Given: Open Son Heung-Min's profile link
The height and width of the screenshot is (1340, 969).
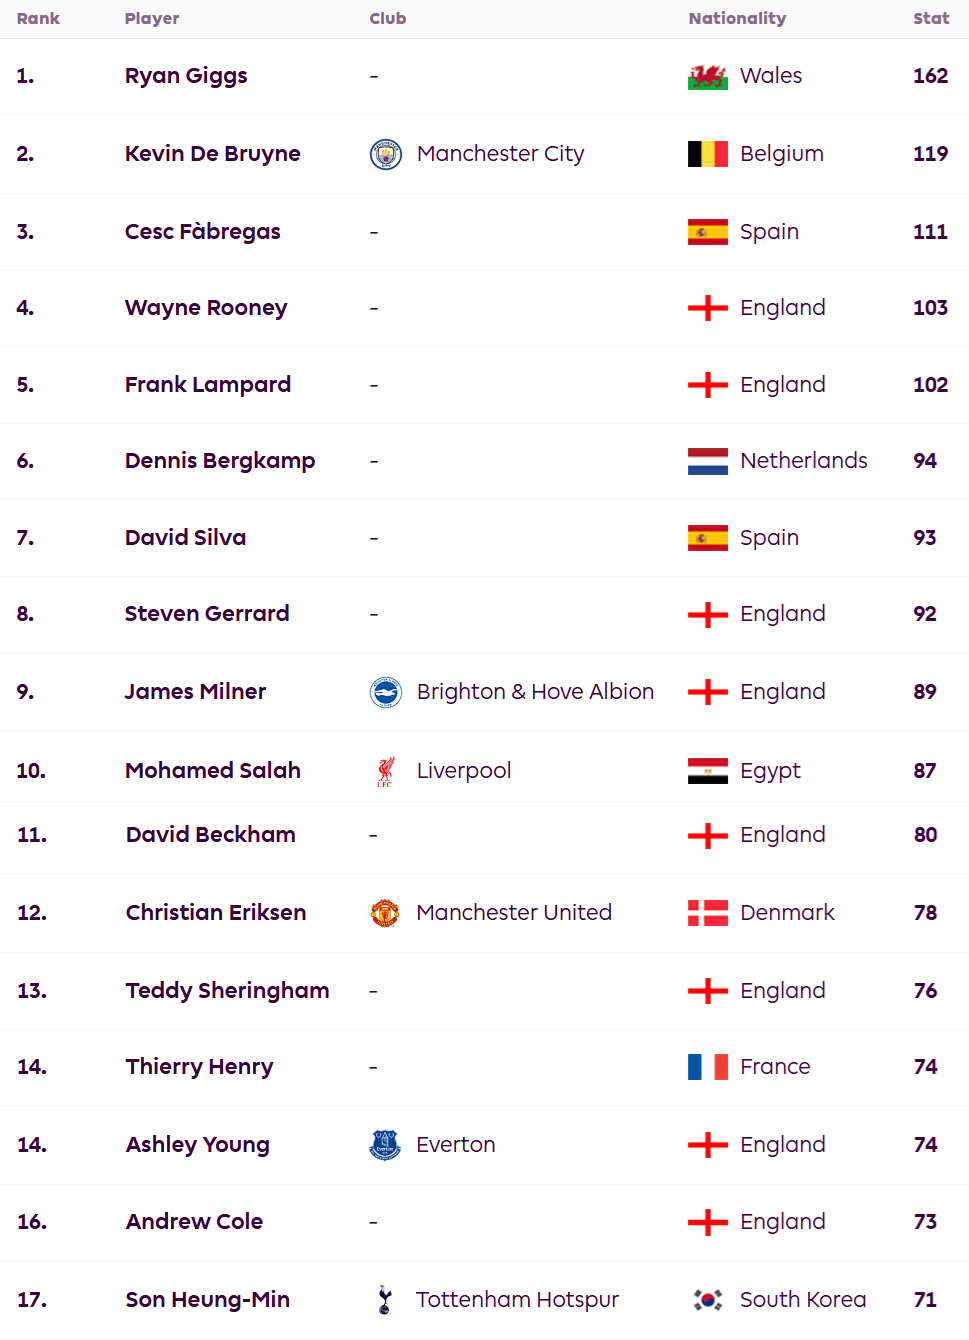Looking at the screenshot, I should pyautogui.click(x=208, y=1300).
